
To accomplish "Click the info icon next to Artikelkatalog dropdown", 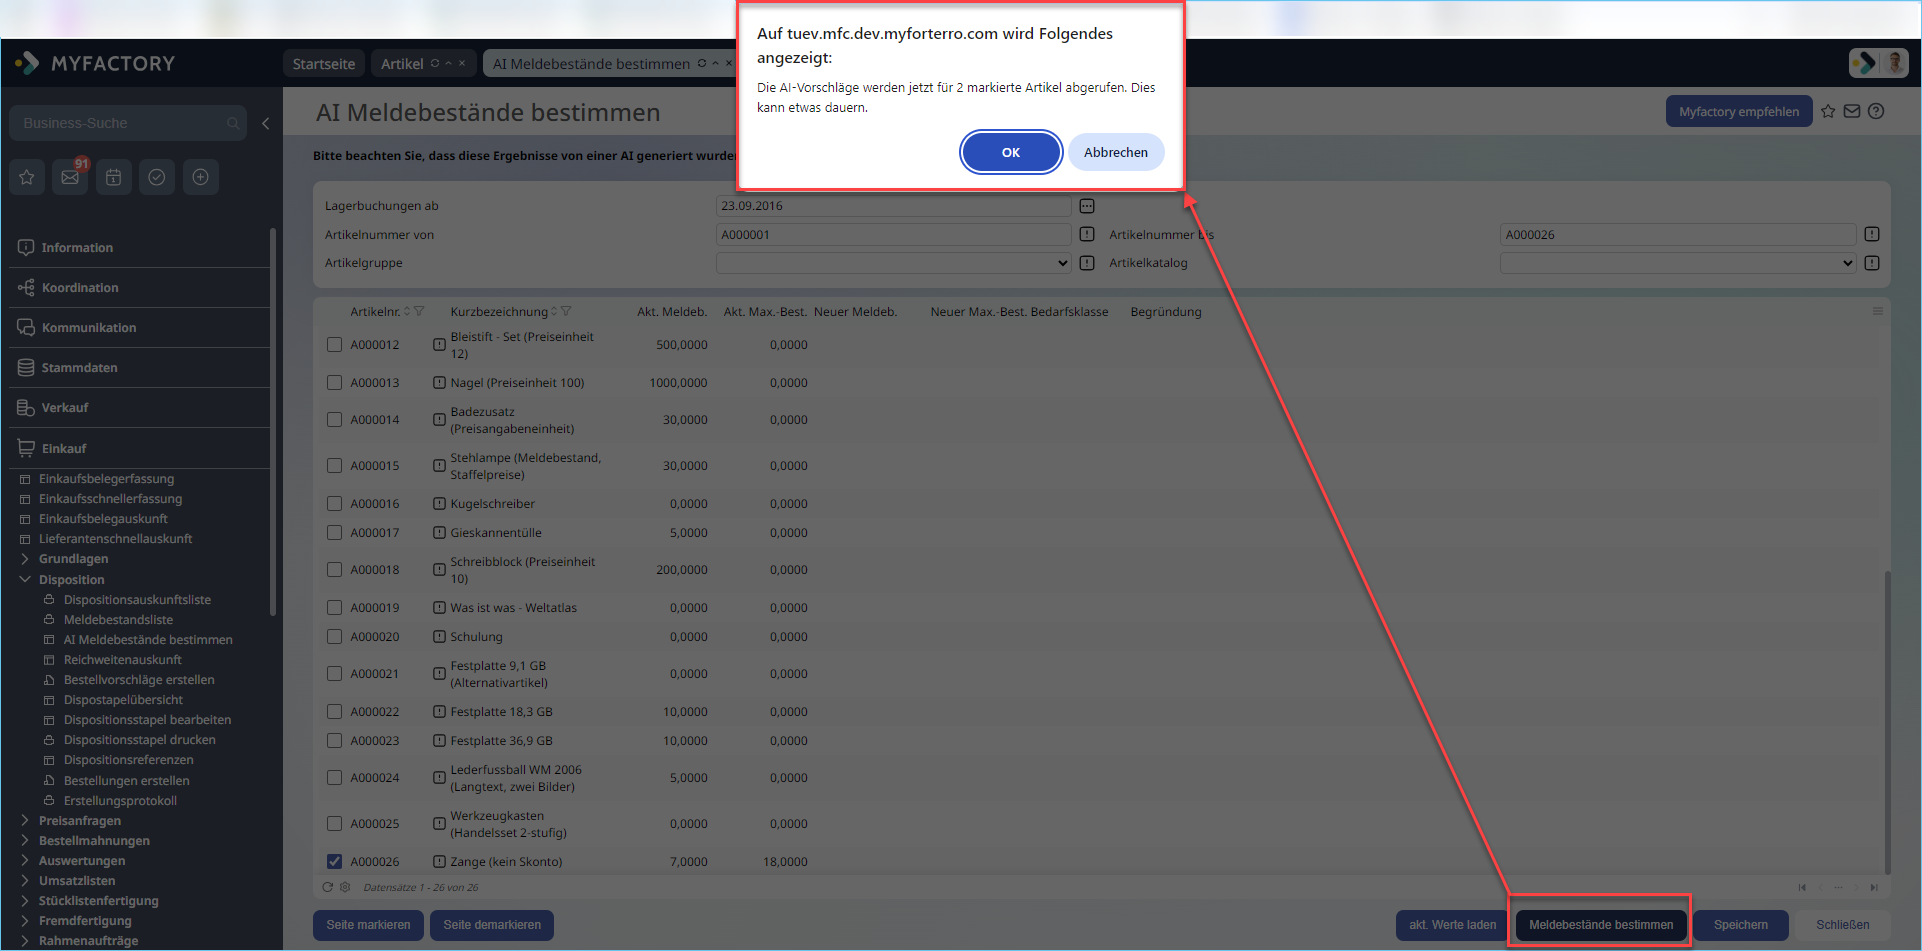I will [x=1872, y=263].
